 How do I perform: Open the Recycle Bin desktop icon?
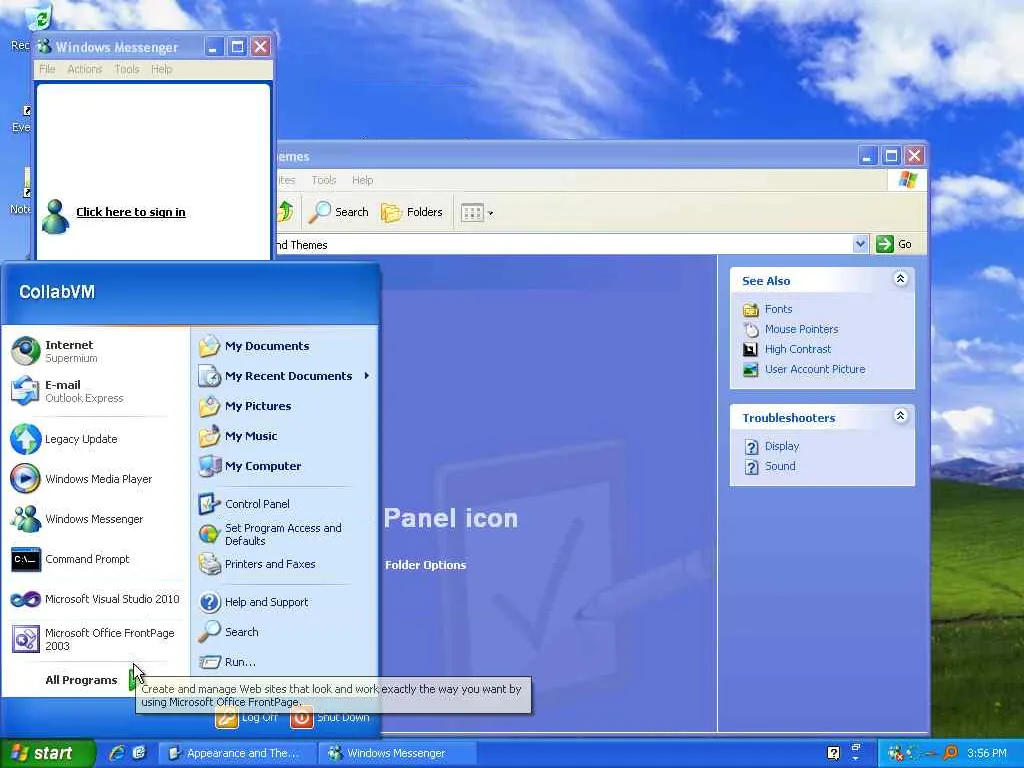pyautogui.click(x=39, y=18)
